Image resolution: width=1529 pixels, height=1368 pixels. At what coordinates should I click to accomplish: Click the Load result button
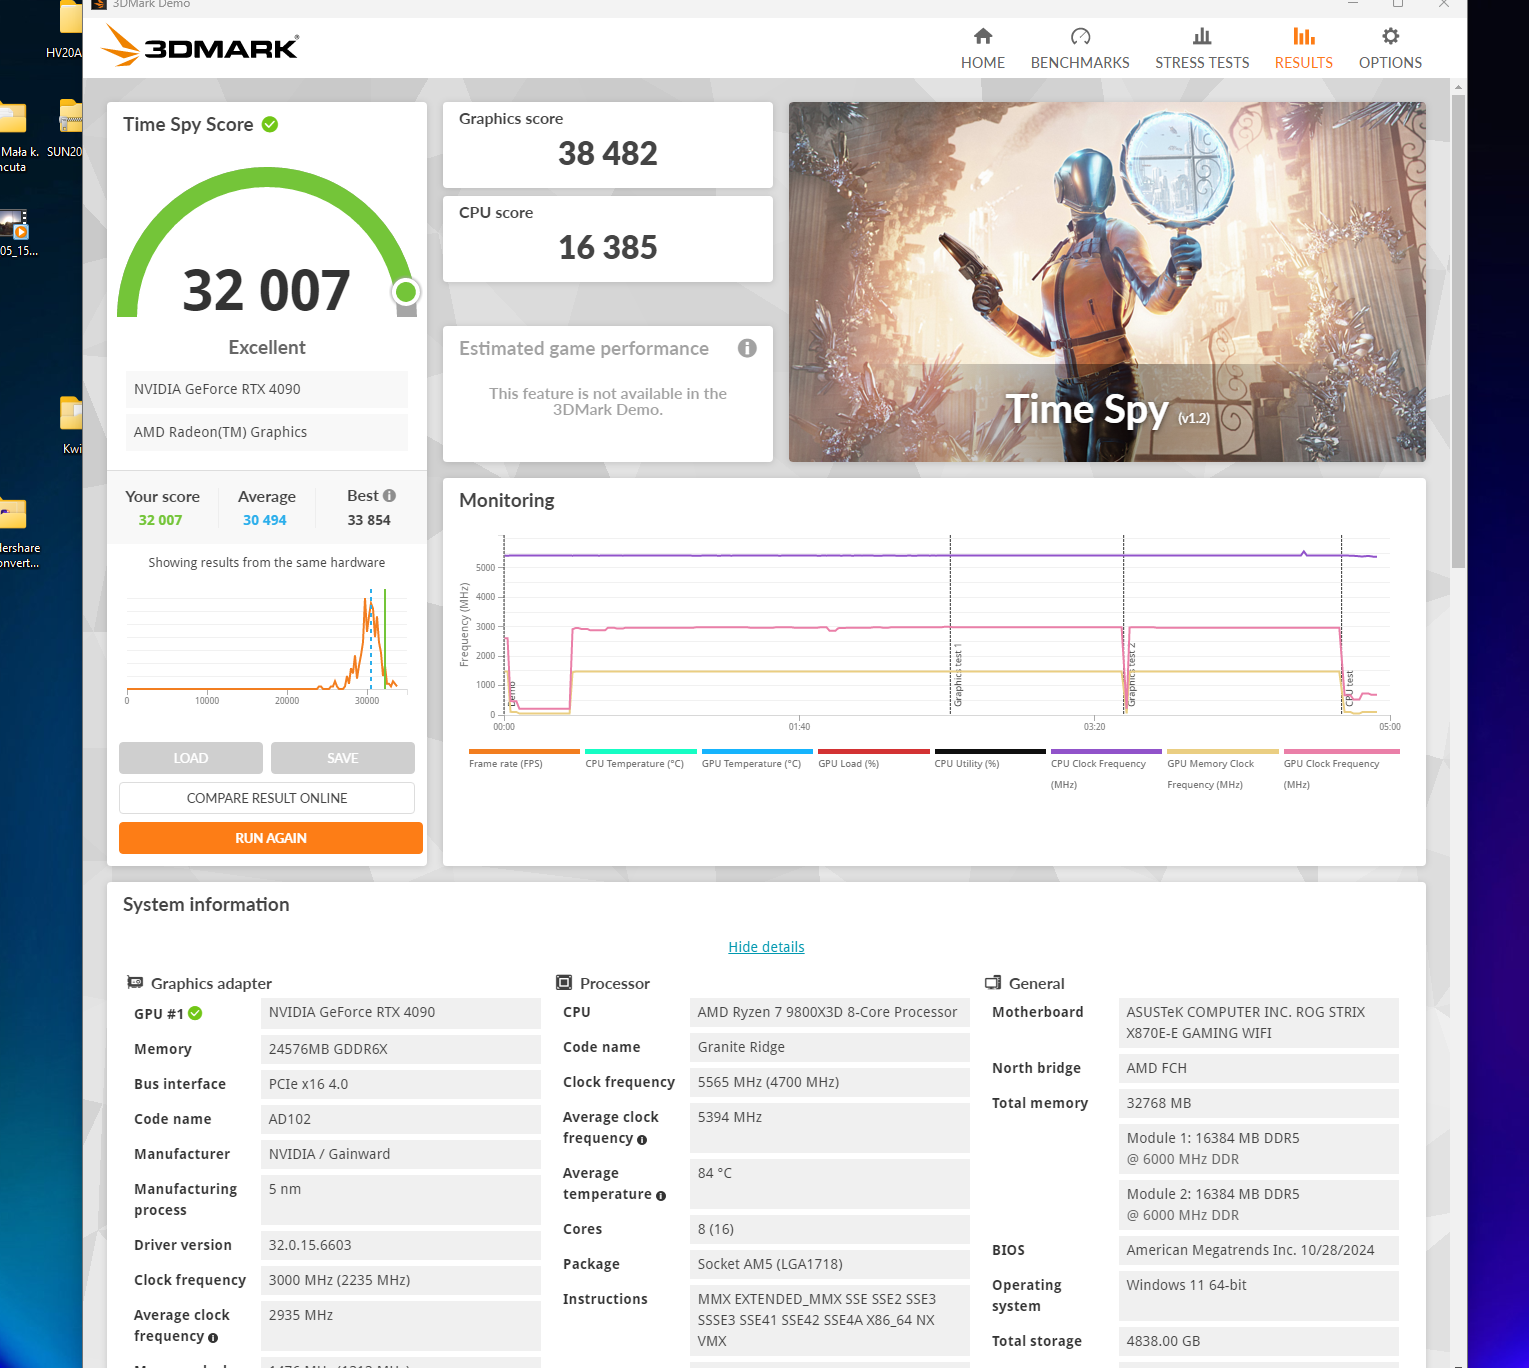tap(191, 758)
